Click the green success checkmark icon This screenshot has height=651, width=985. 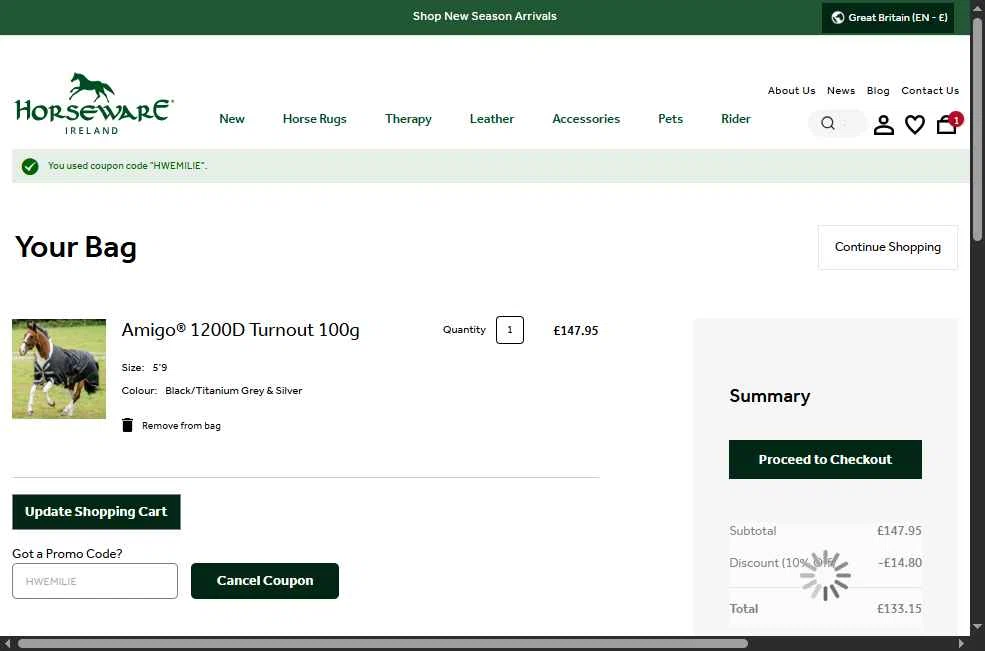point(30,166)
